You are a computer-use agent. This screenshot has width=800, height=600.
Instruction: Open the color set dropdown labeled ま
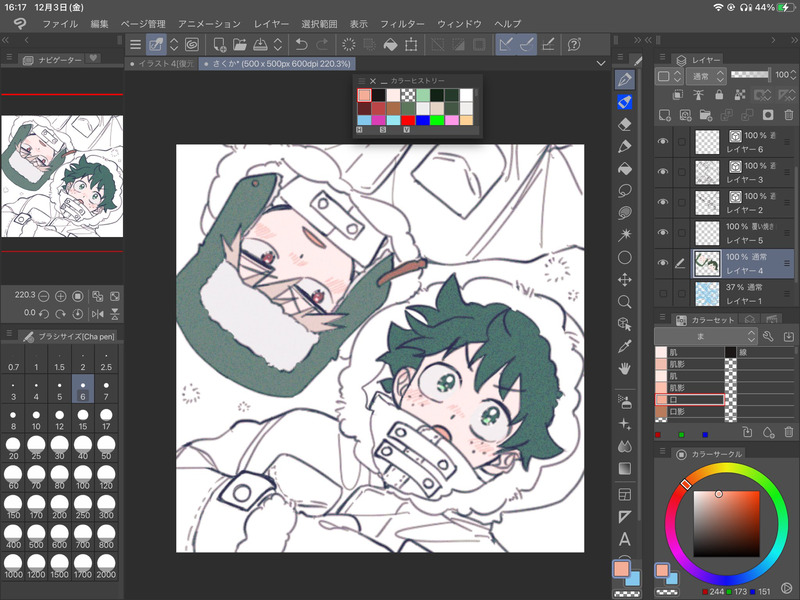(705, 336)
